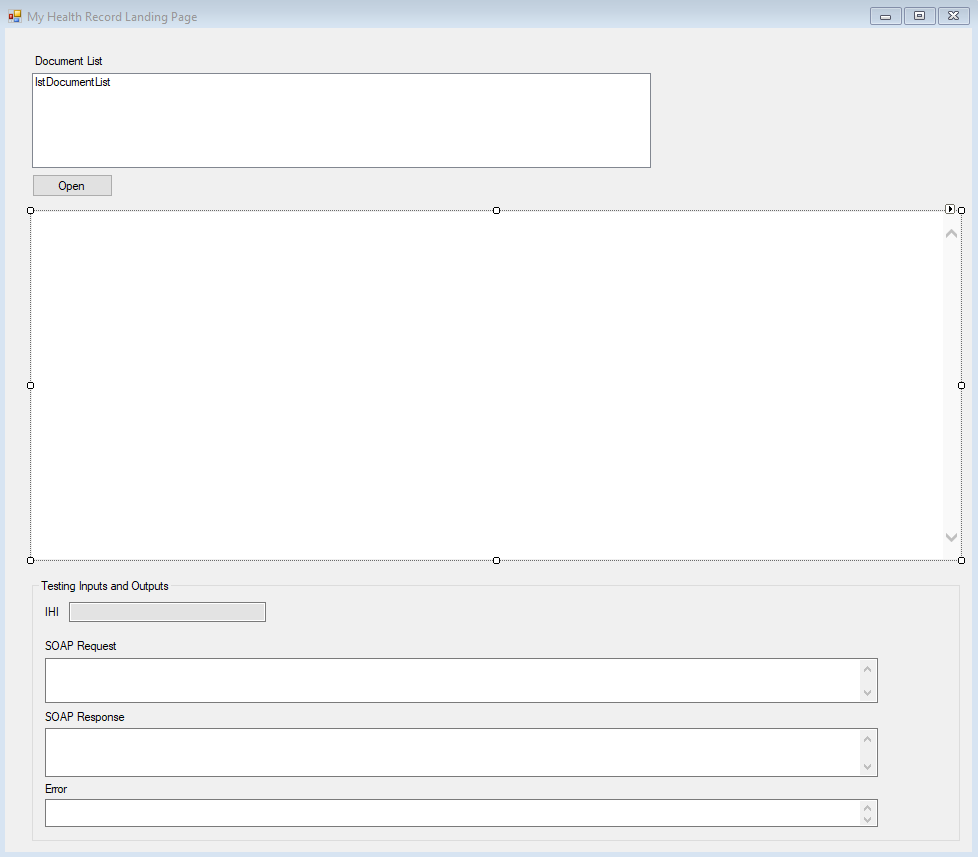Click the scroll-up arrow of the document viewer
The height and width of the screenshot is (857, 978).
(950, 231)
